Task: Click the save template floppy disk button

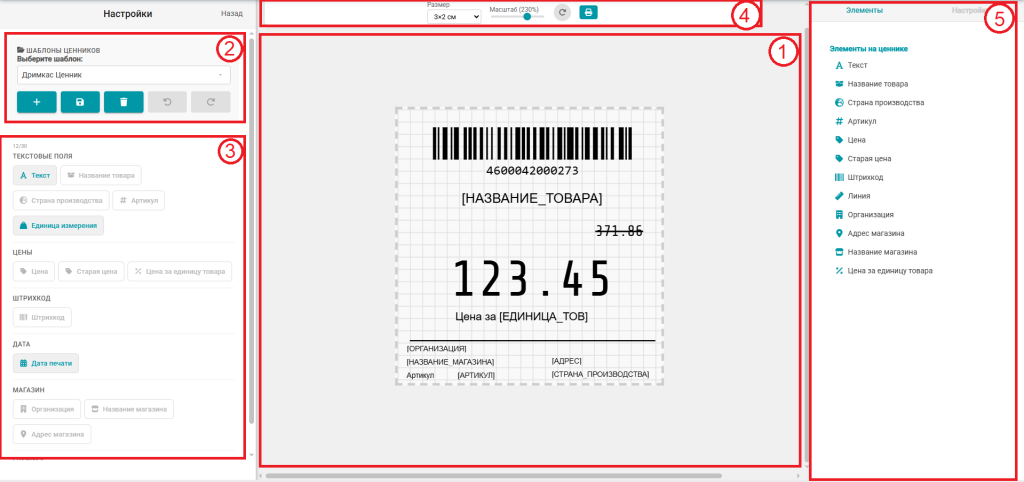Action: pyautogui.click(x=80, y=103)
